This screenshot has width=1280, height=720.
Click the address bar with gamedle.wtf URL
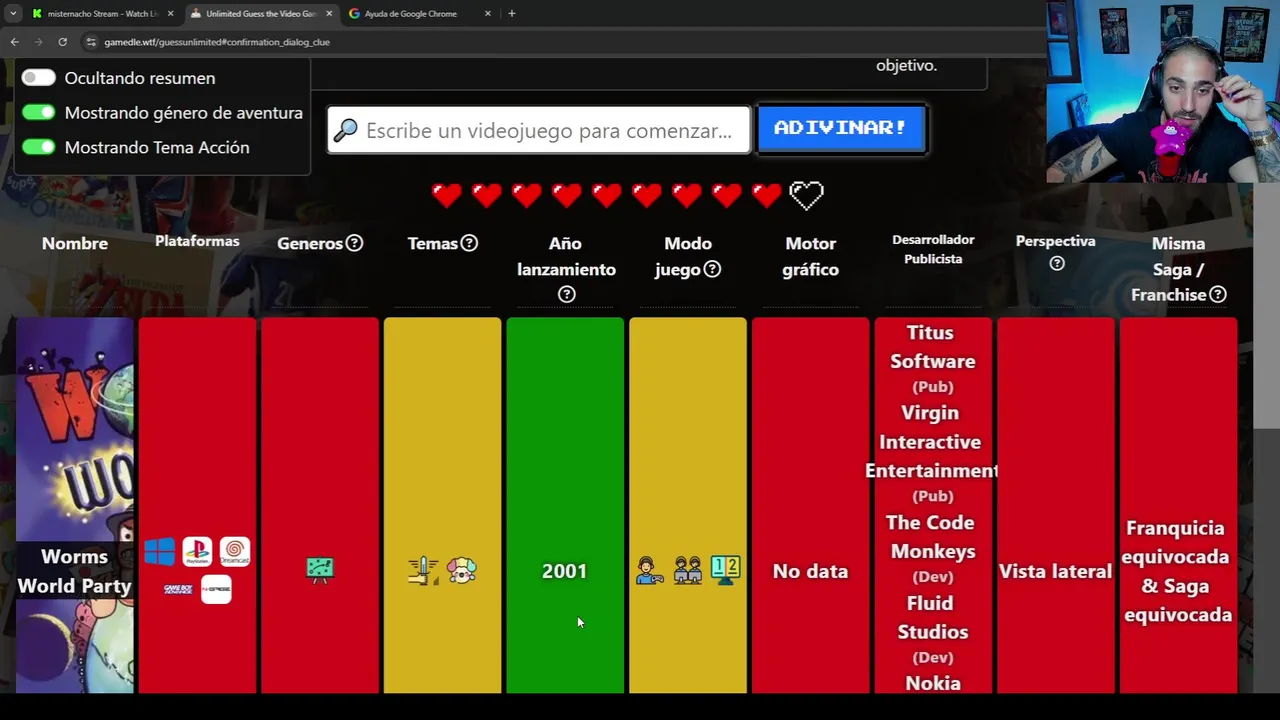tap(560, 42)
